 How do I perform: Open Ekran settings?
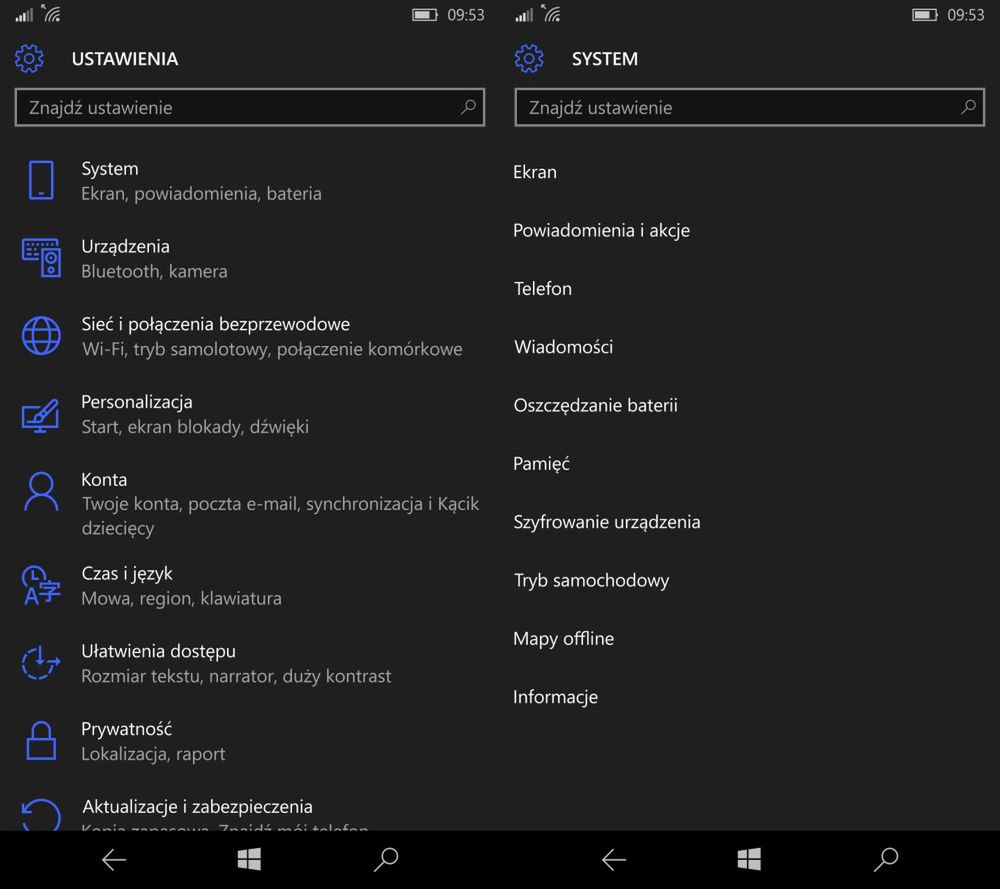point(535,172)
